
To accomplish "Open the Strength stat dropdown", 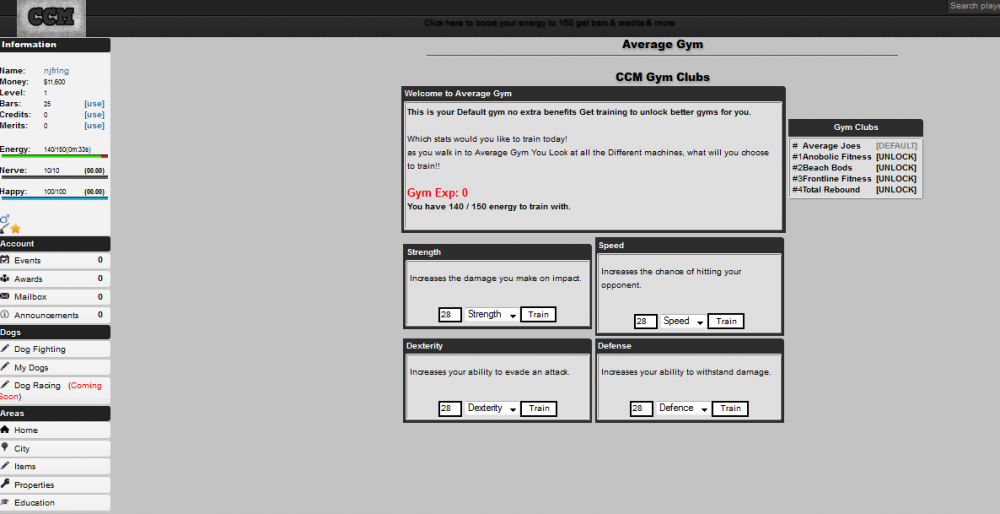I will coord(491,315).
